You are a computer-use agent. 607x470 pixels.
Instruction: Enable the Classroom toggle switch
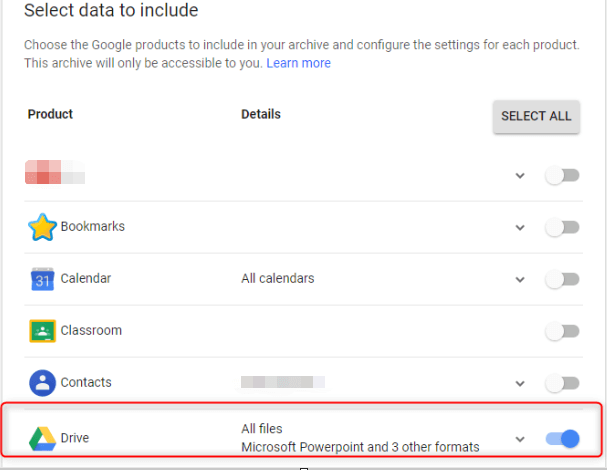coord(562,331)
